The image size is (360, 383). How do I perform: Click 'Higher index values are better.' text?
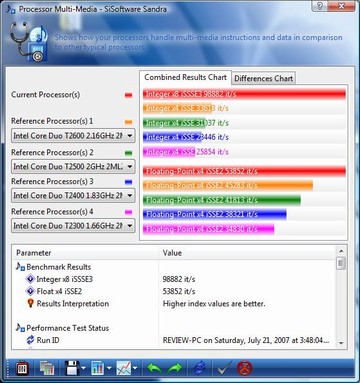tap(214, 304)
